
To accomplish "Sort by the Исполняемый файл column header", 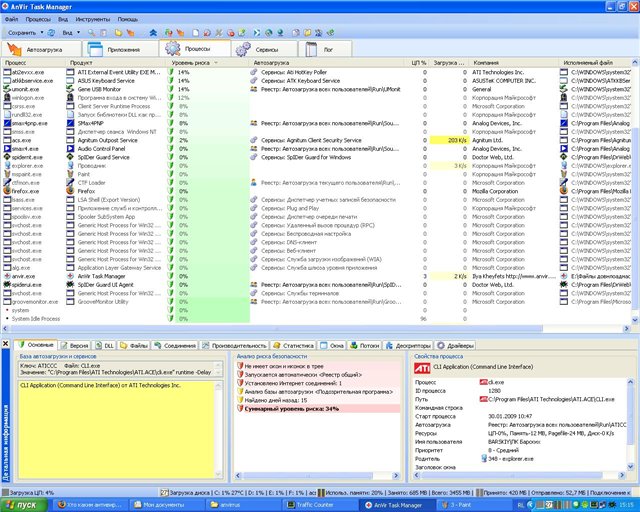I will point(595,62).
